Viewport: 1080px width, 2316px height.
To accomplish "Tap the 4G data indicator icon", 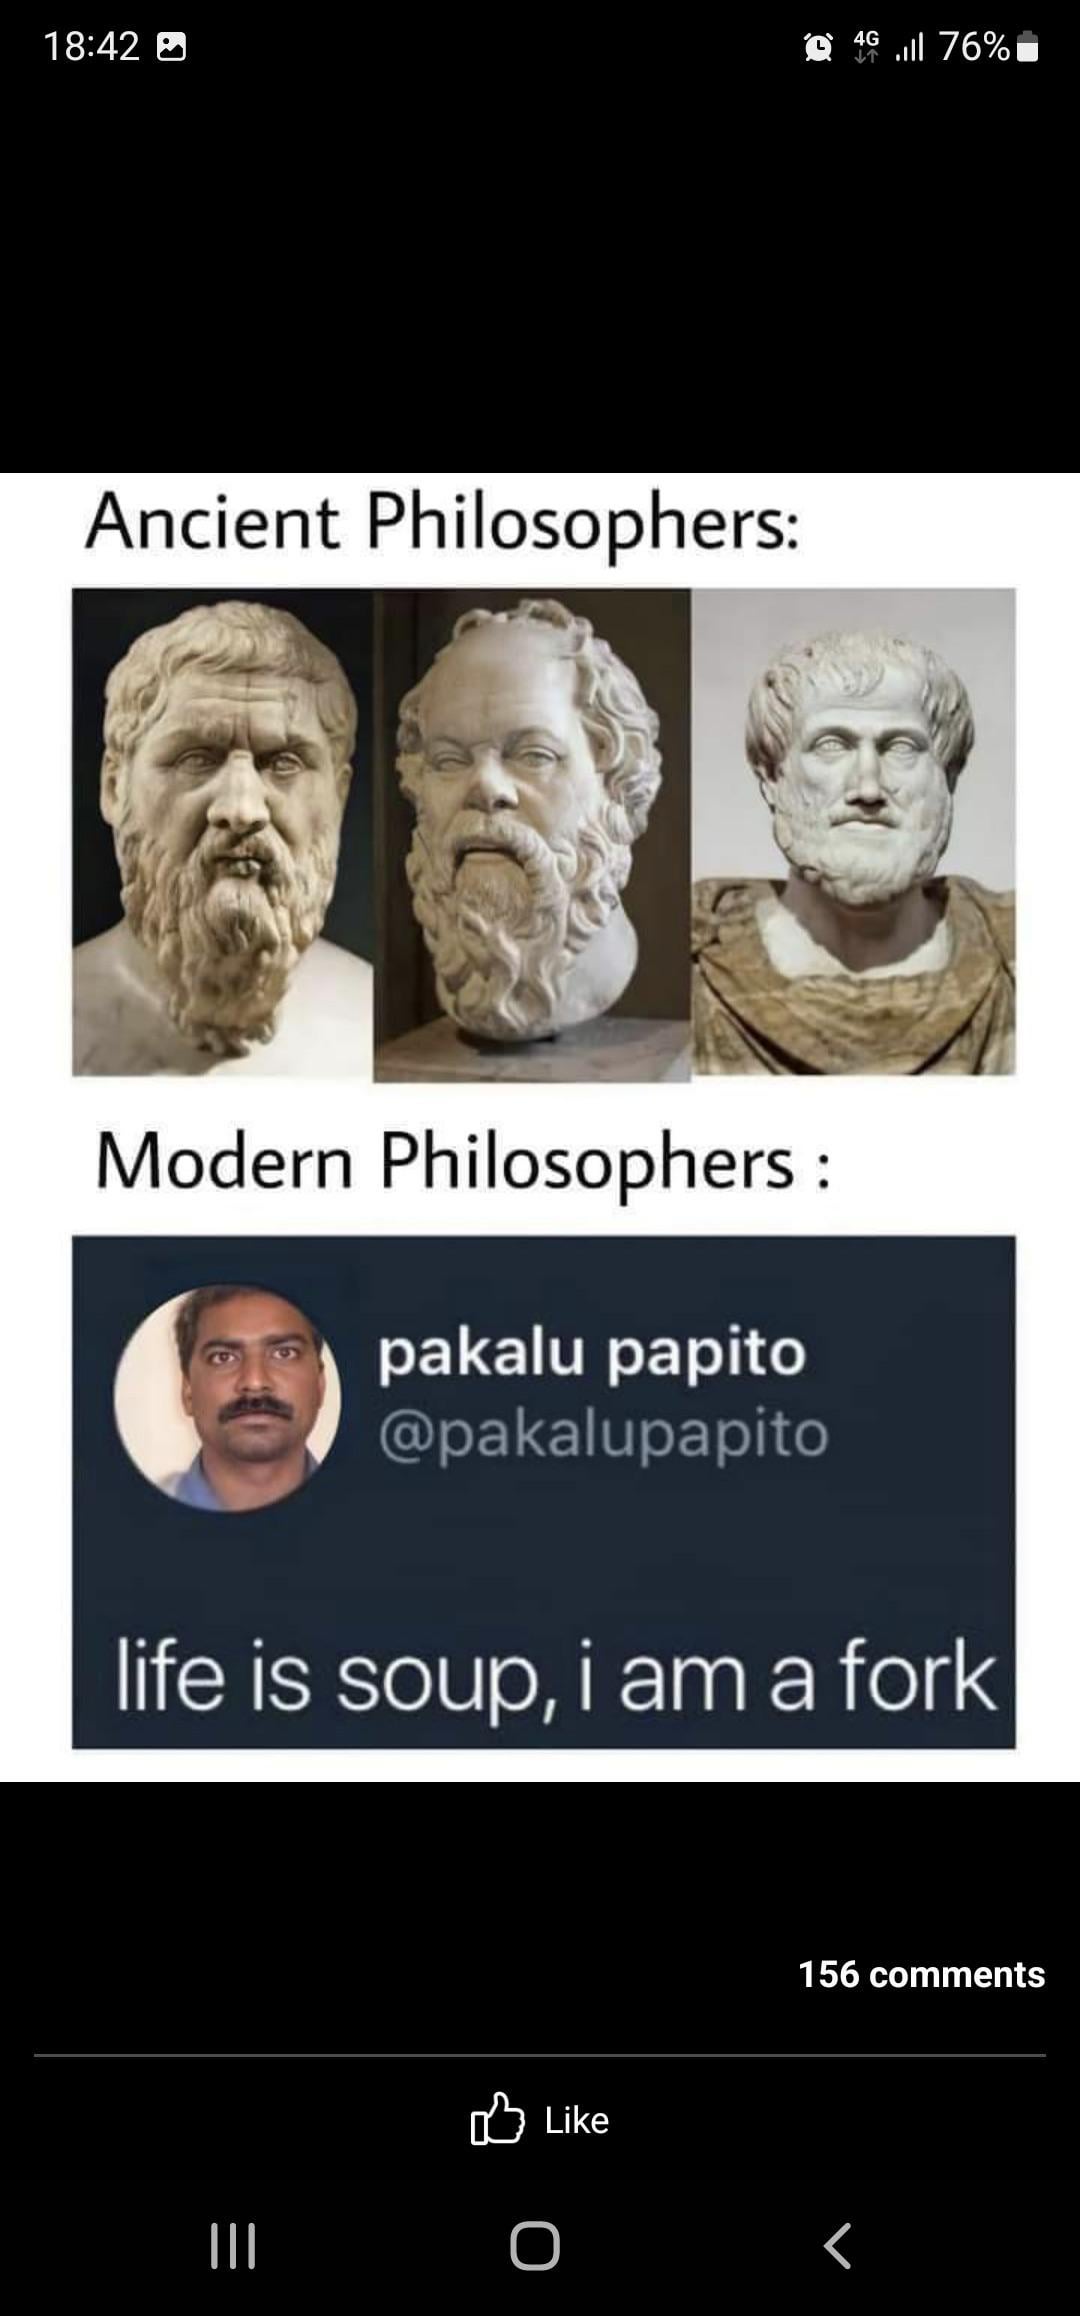I will point(866,46).
